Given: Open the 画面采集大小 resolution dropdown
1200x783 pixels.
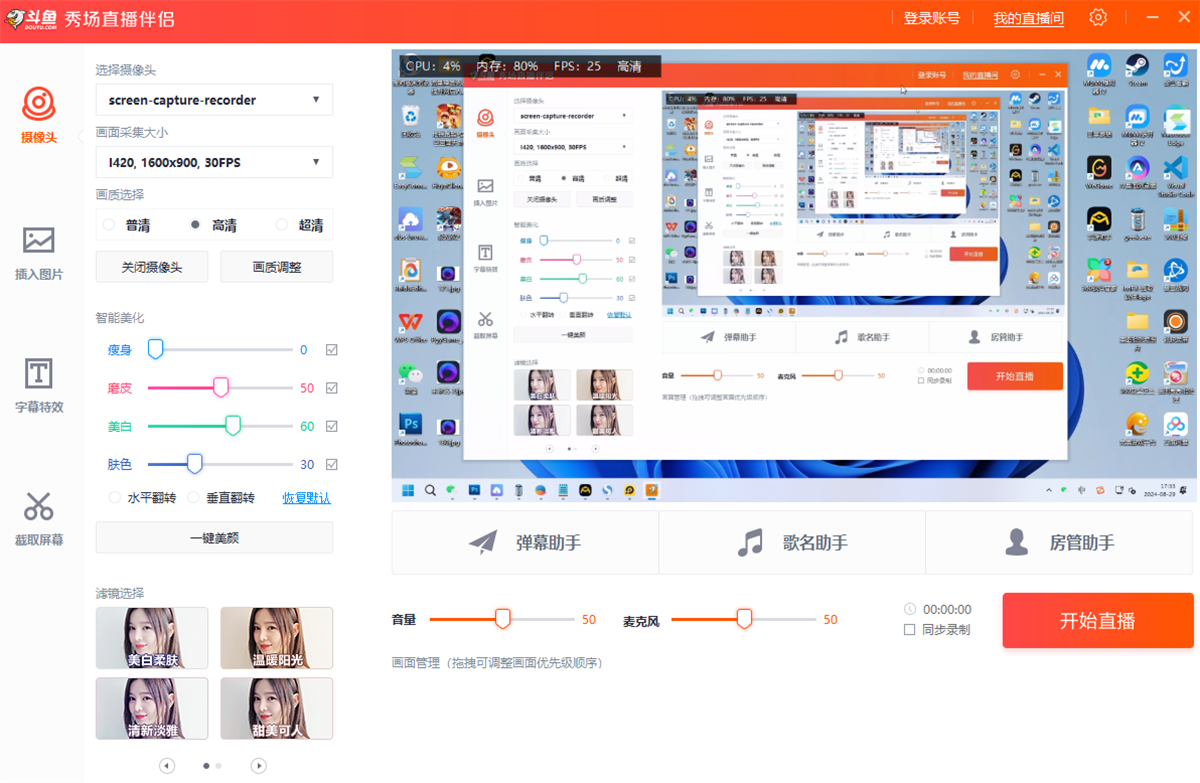Looking at the screenshot, I should point(213,162).
